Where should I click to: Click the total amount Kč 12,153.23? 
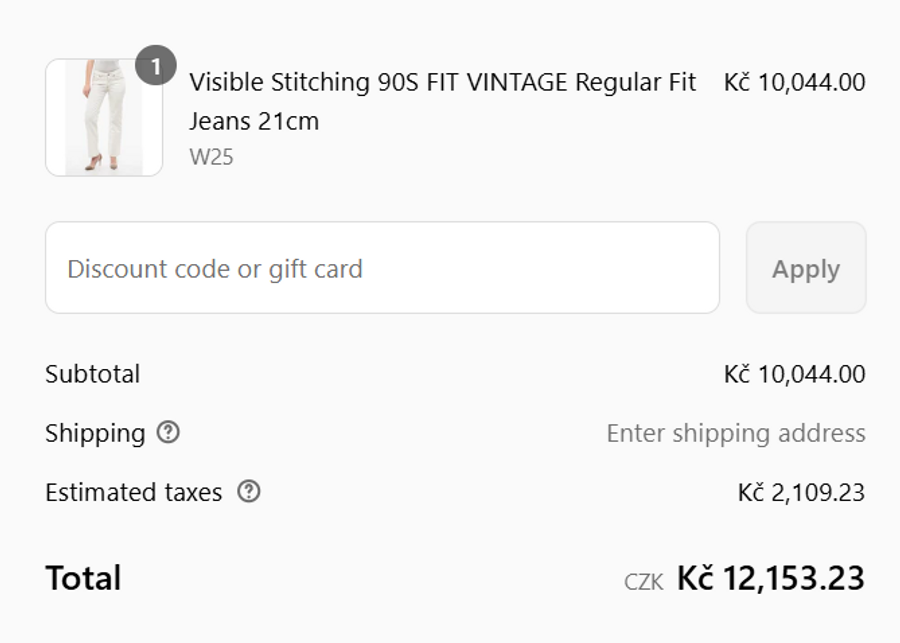tap(770, 578)
